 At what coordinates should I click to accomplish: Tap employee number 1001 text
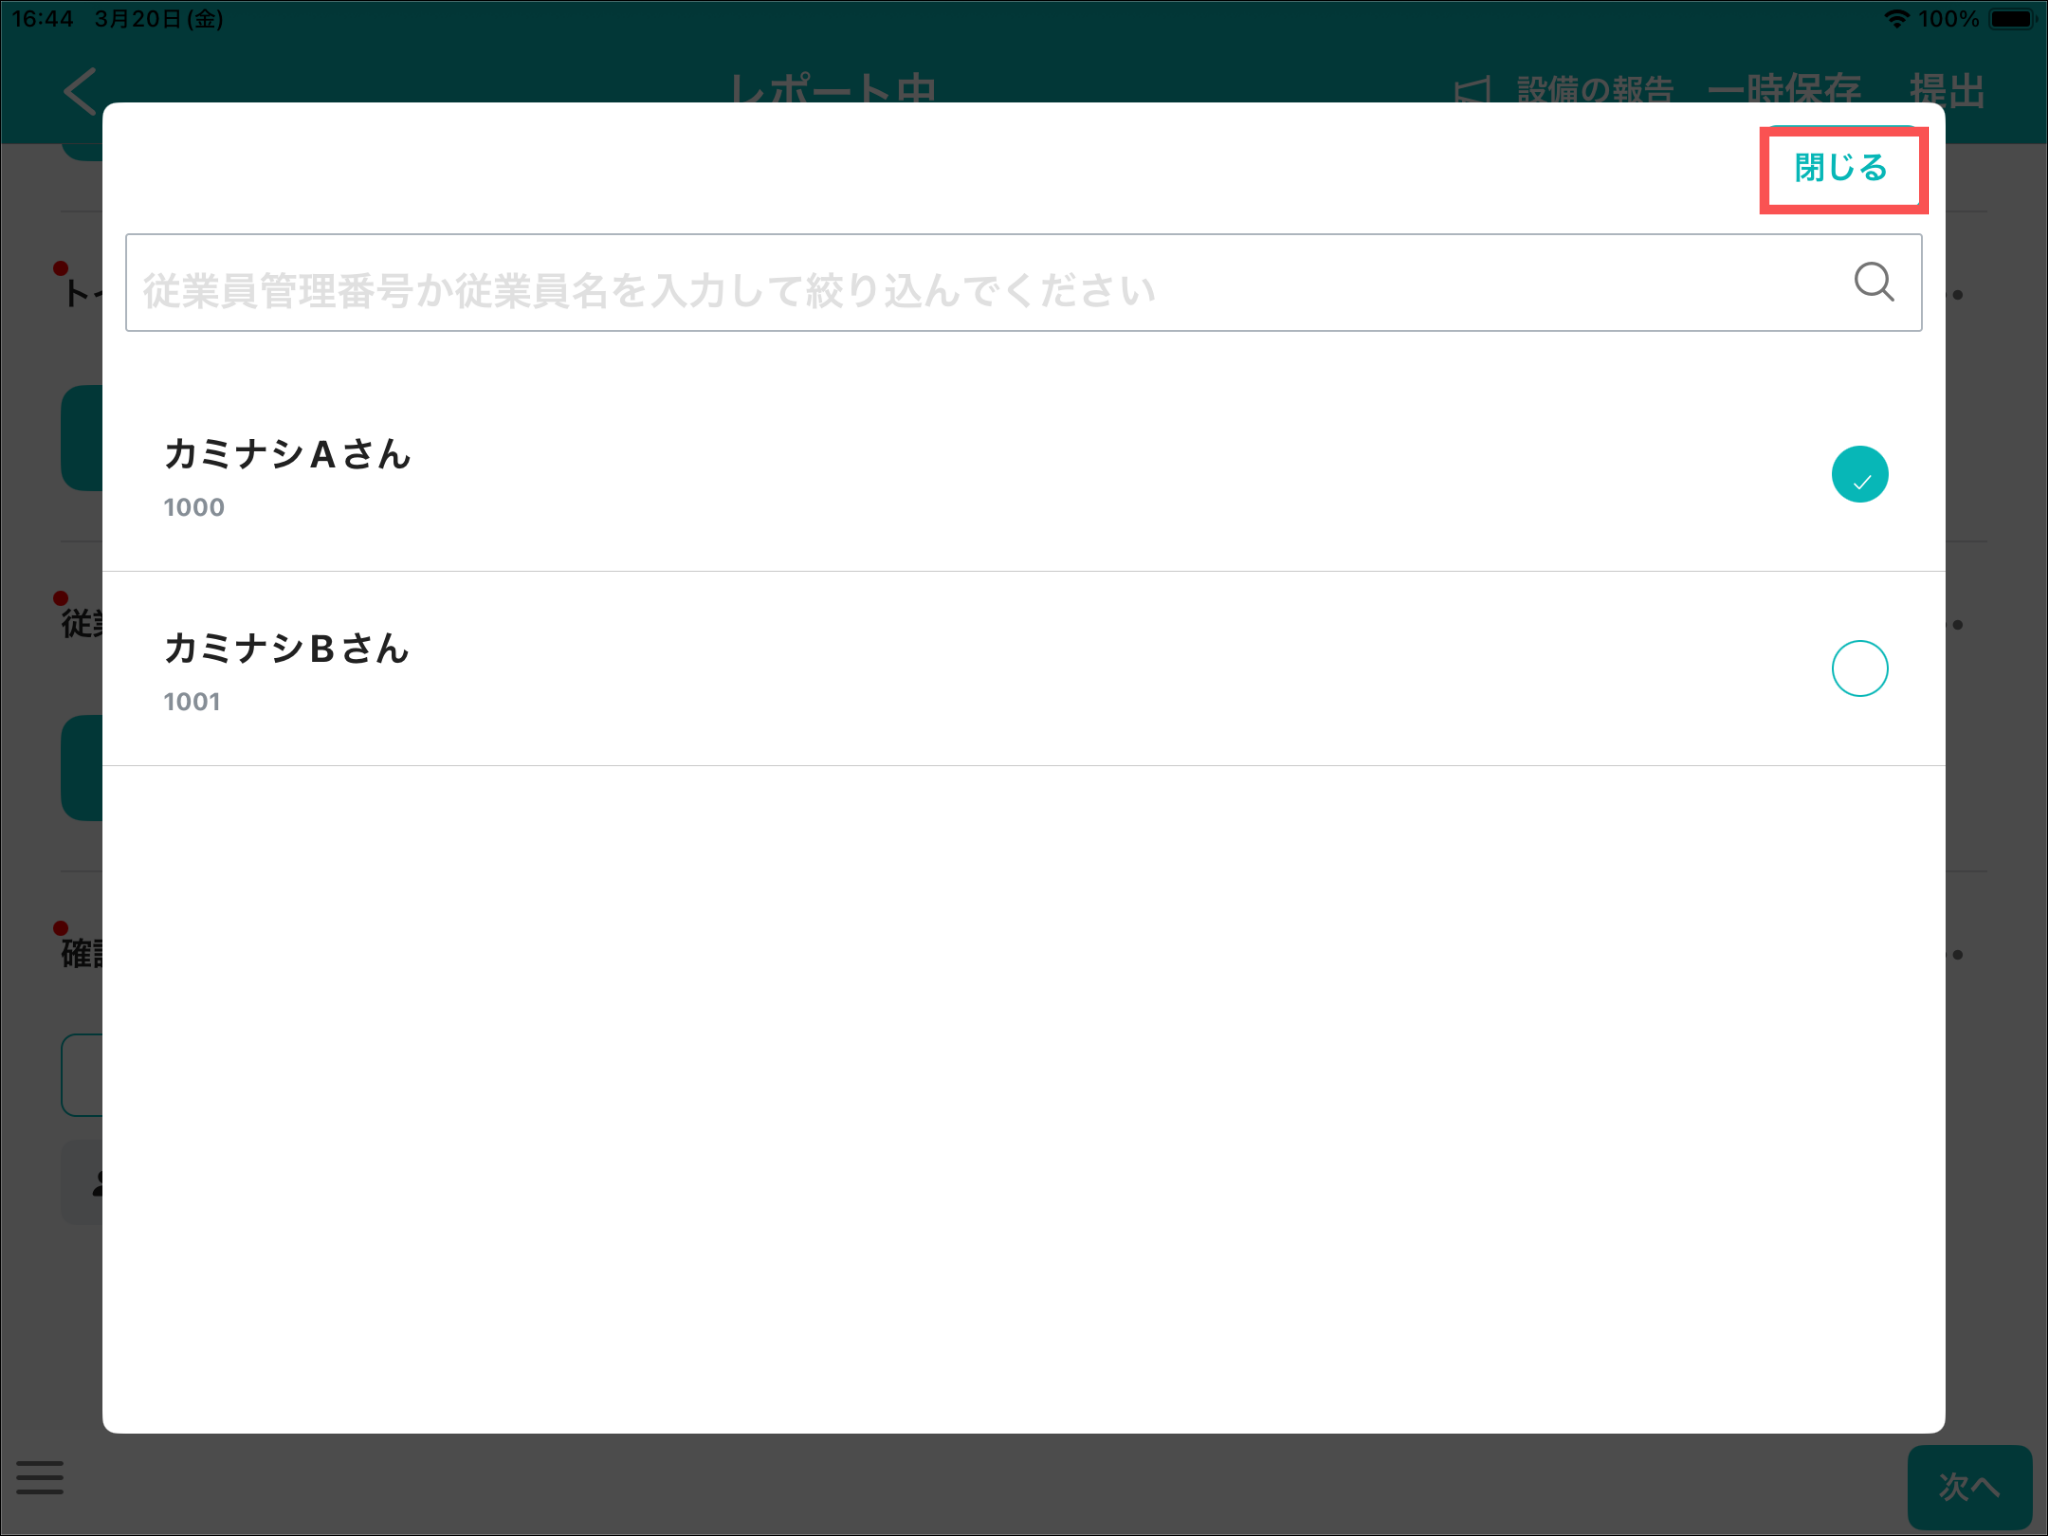point(192,702)
